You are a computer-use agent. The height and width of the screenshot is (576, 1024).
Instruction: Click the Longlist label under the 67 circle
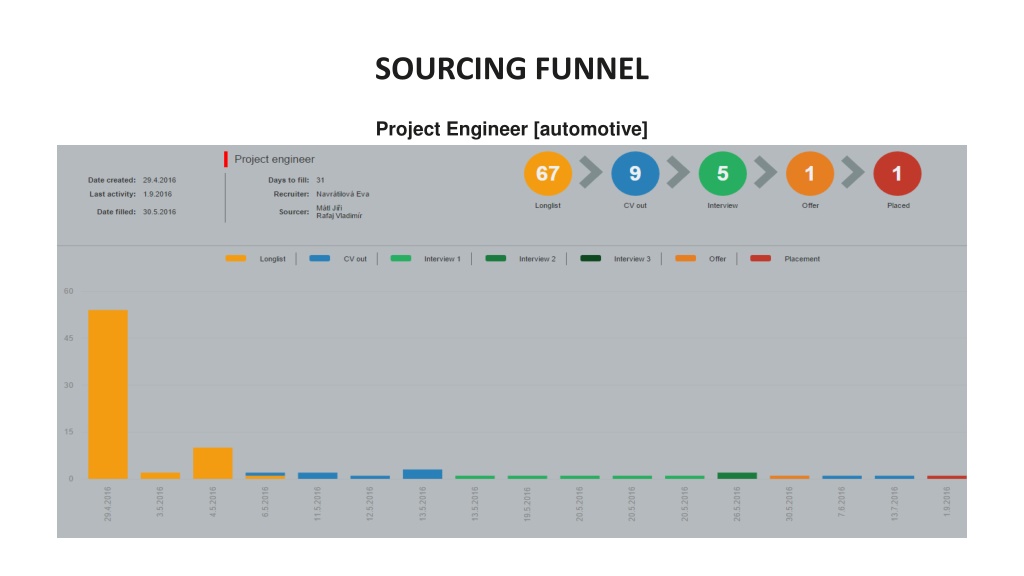547,206
